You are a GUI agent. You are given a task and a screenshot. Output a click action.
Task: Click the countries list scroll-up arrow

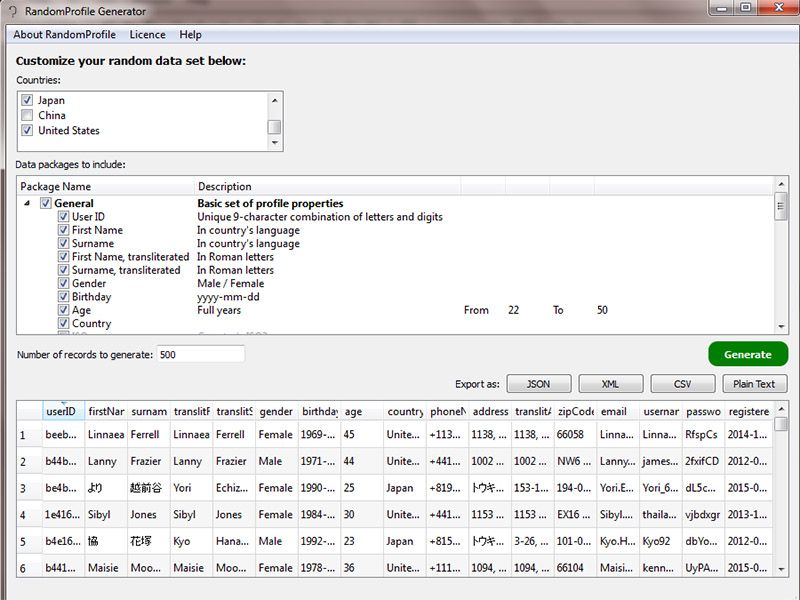point(274,99)
